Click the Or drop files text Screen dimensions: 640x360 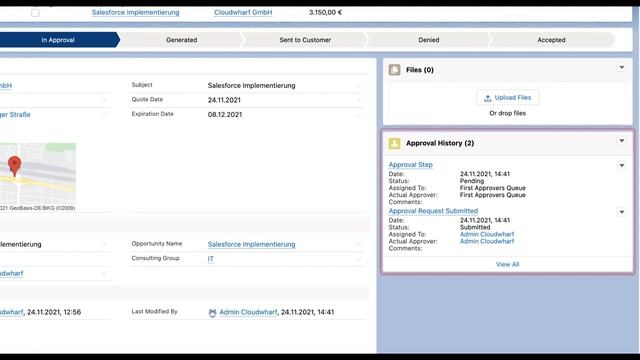[507, 113]
